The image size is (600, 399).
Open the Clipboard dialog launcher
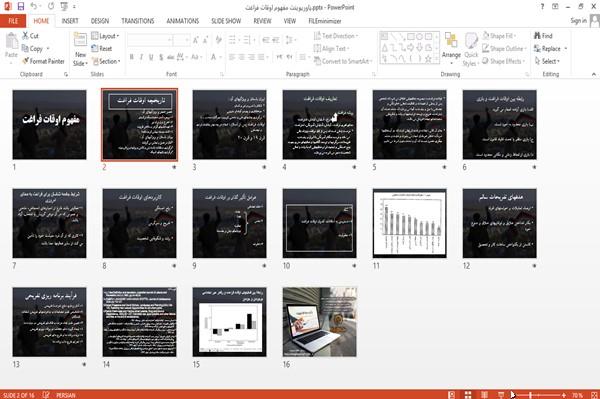pos(66,74)
